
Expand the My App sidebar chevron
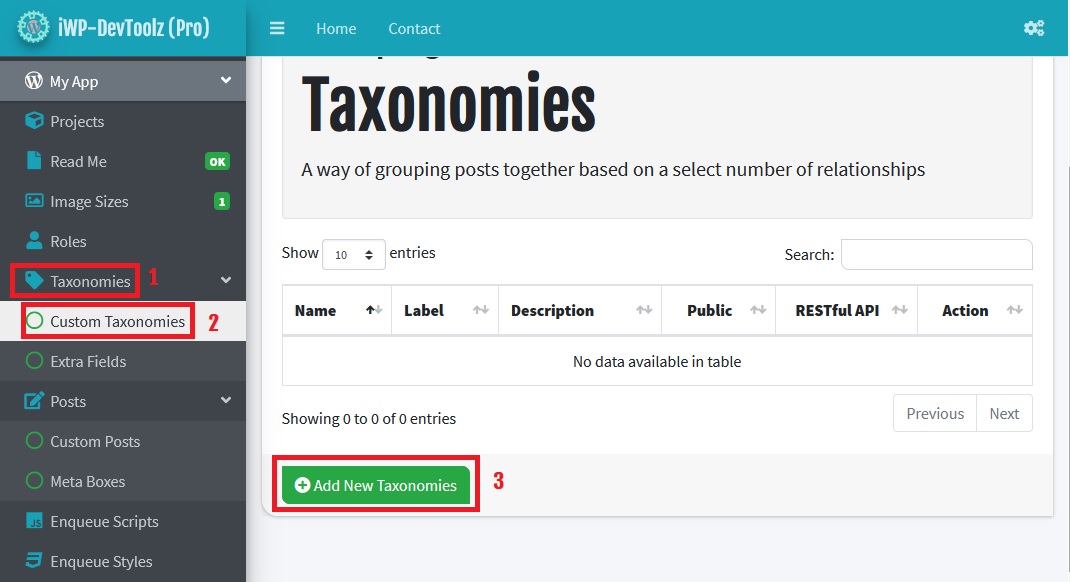click(226, 81)
